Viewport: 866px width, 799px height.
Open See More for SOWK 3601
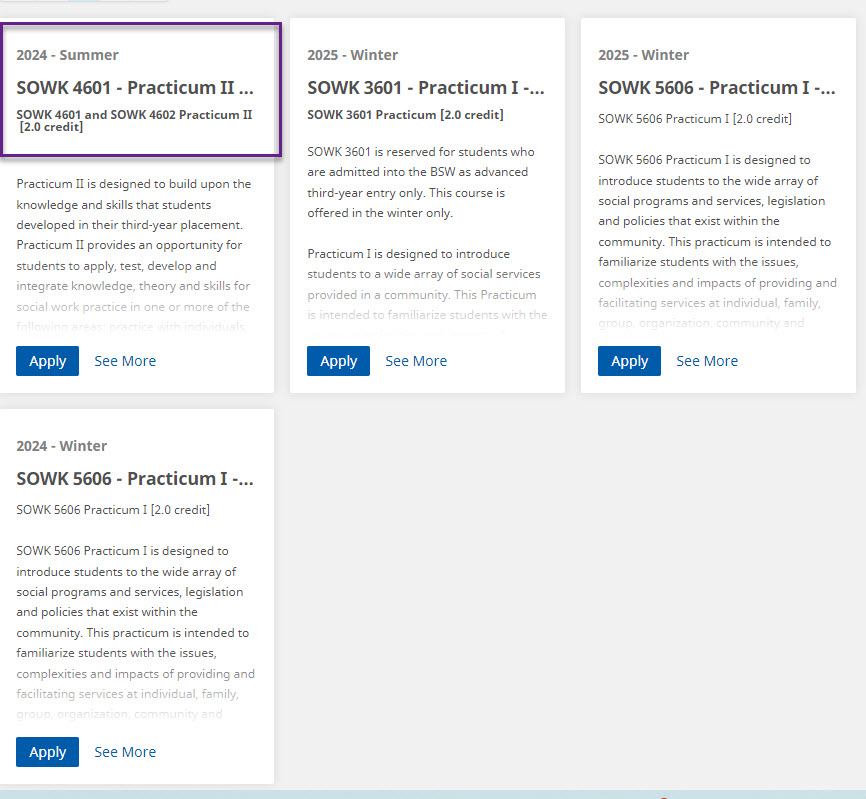tap(416, 361)
